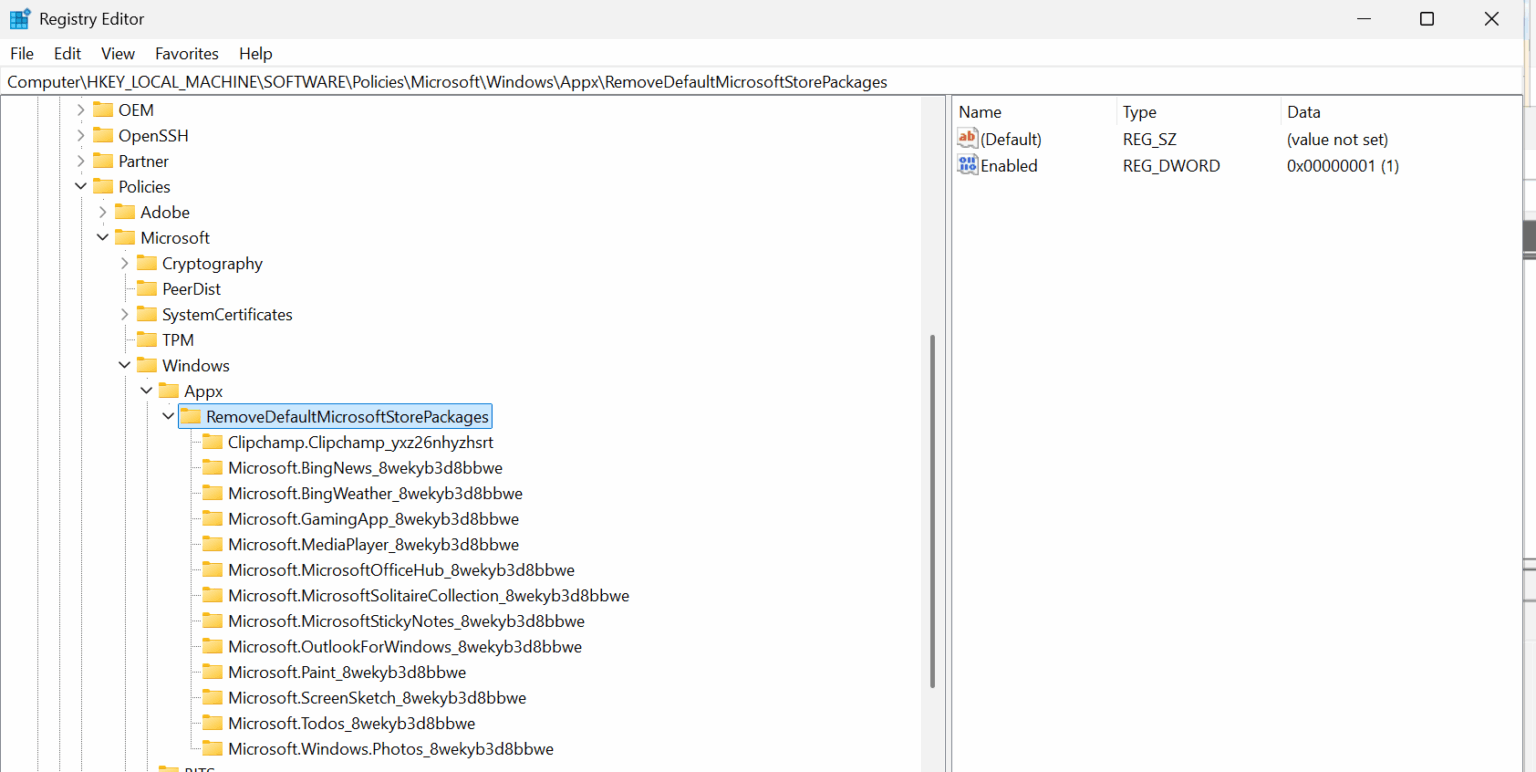Select the Microsoft.GamingApp_8wekyb3d8bbwe folder icon
1536x772 pixels.
pyautogui.click(x=212, y=518)
